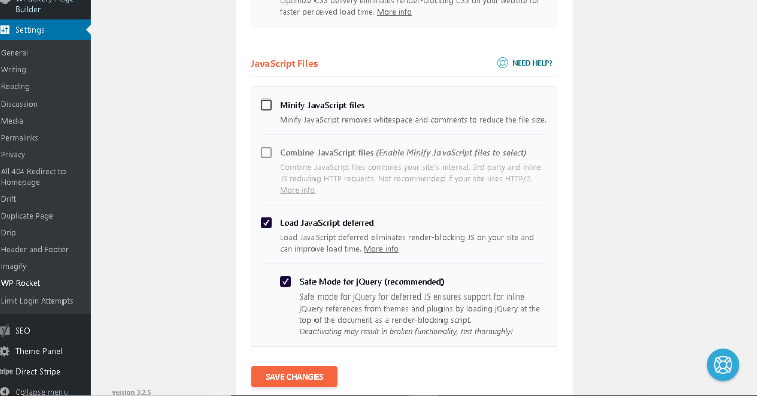This screenshot has height=396, width=757.
Task: Enable Minify JavaScript files checkbox
Action: [x=266, y=105]
